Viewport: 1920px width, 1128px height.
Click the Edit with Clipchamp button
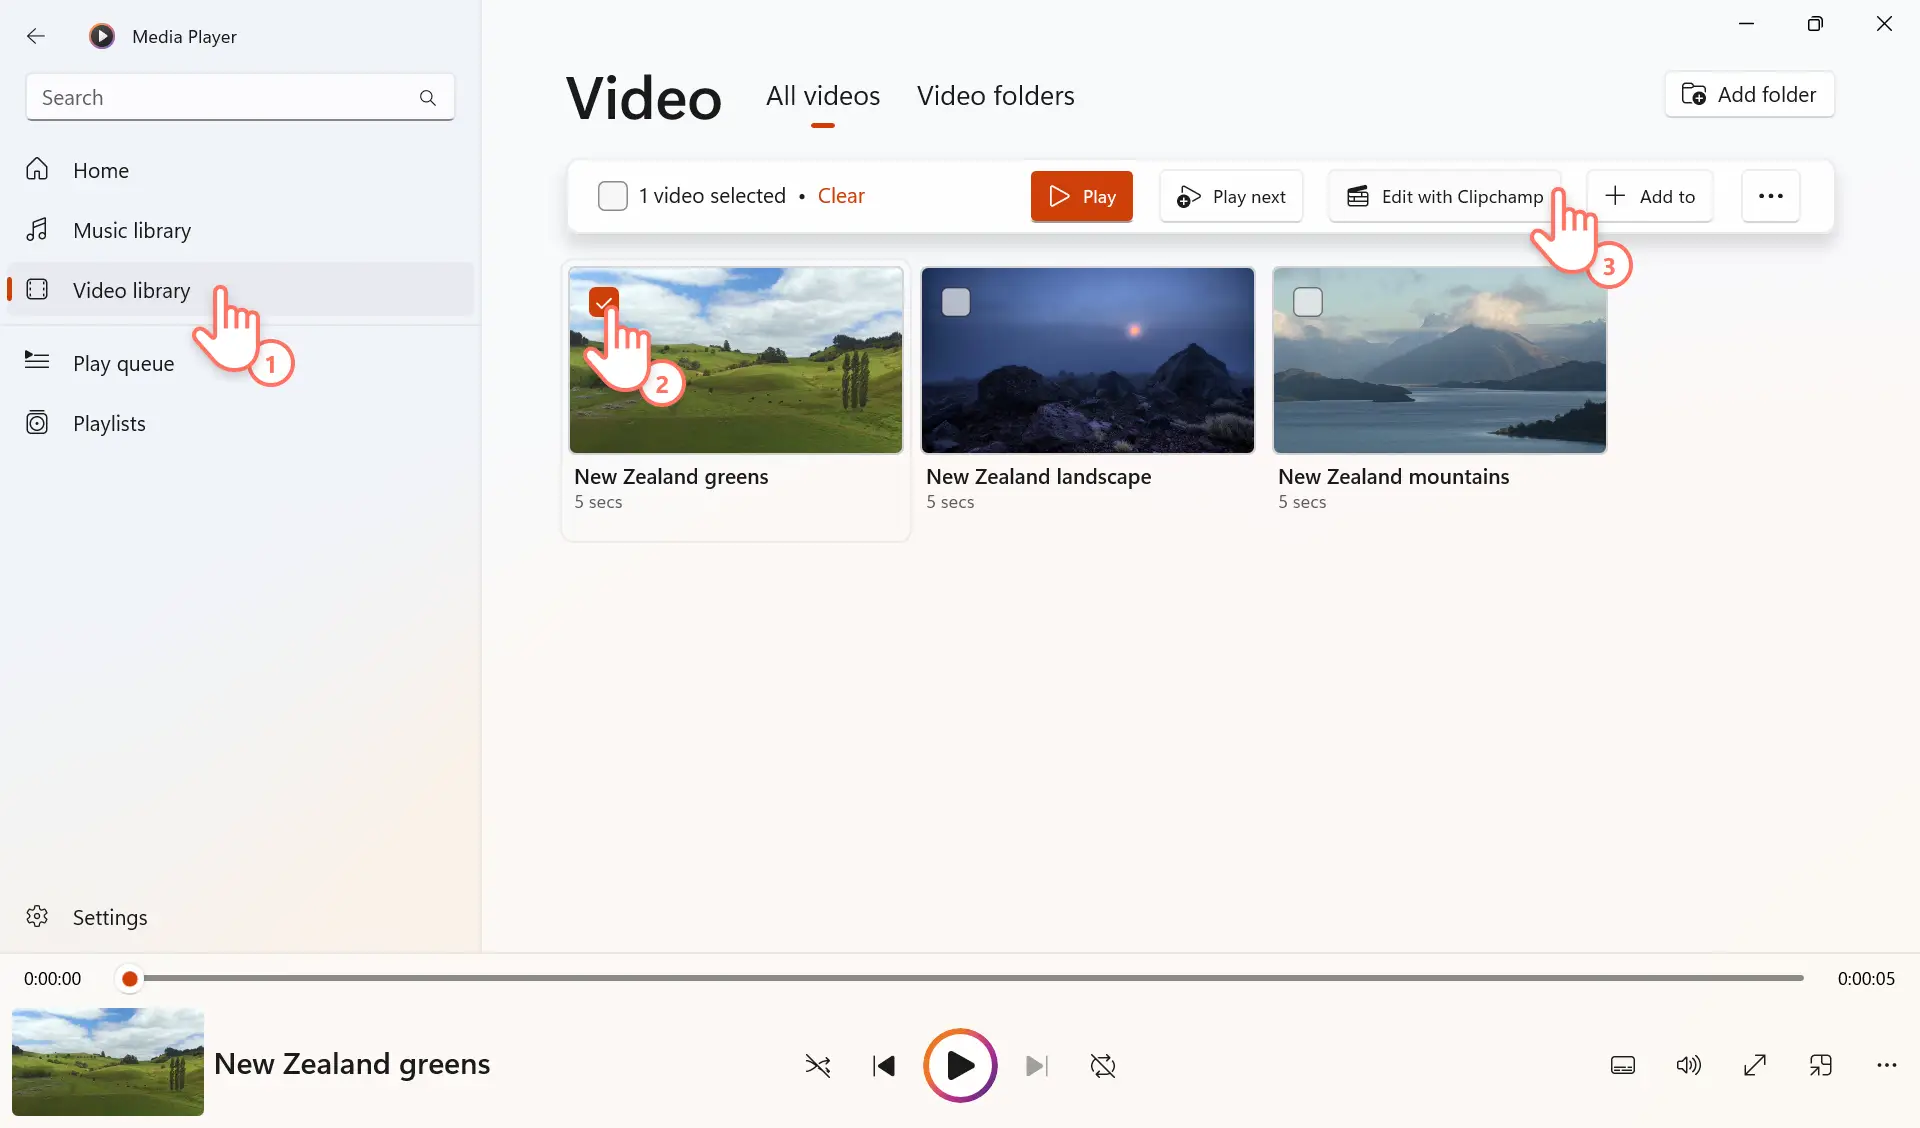click(x=1445, y=195)
